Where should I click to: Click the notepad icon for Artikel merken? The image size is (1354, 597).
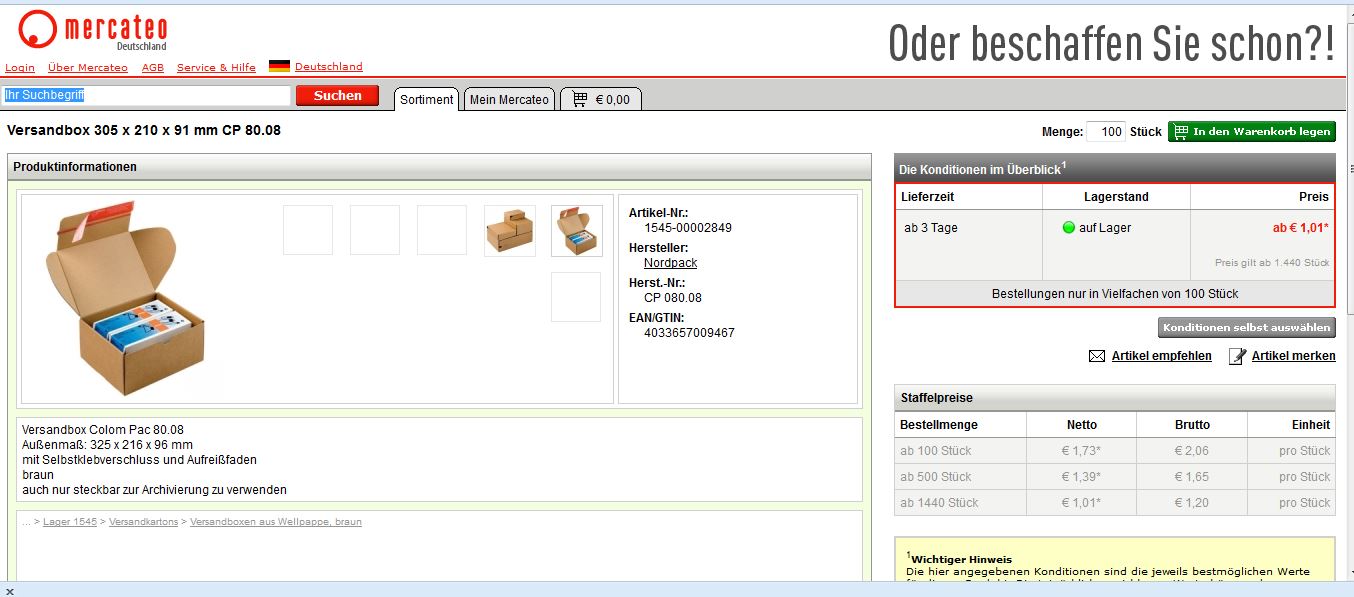click(1237, 356)
